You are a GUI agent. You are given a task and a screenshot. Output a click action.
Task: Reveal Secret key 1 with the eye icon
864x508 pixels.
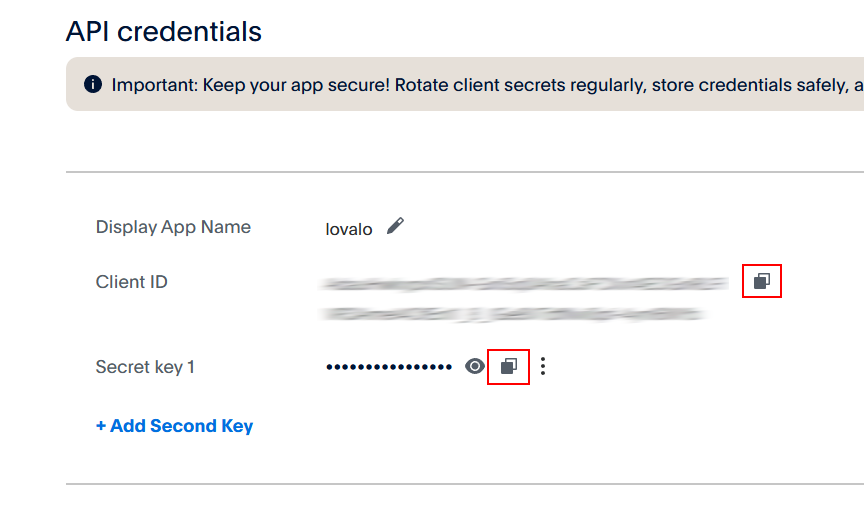(475, 367)
